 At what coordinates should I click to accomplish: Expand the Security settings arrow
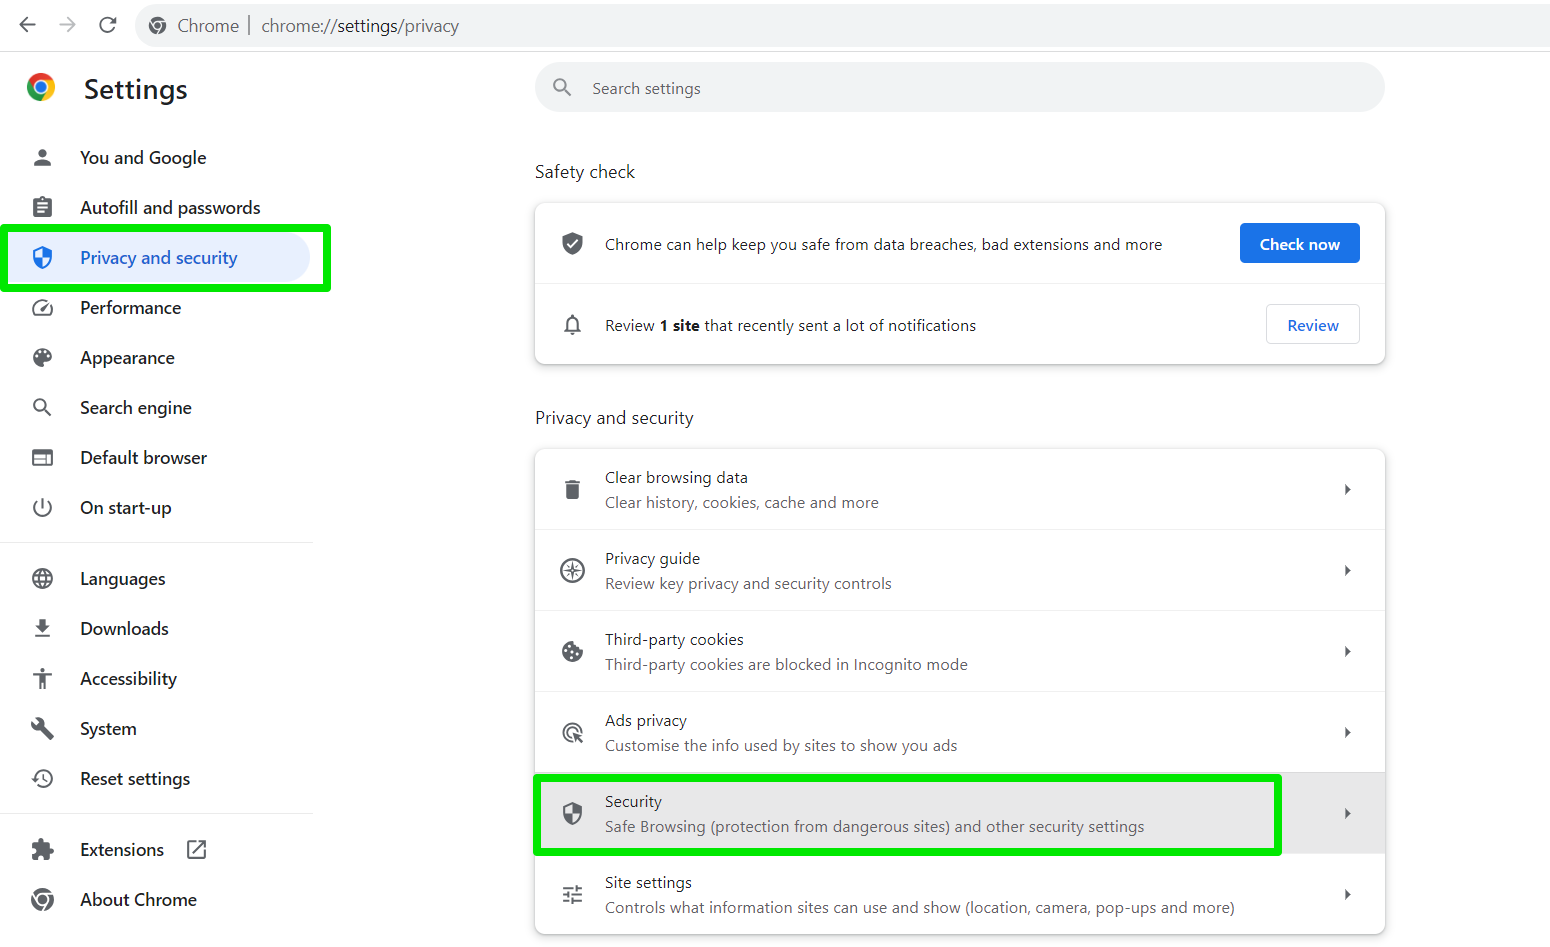(x=1347, y=814)
